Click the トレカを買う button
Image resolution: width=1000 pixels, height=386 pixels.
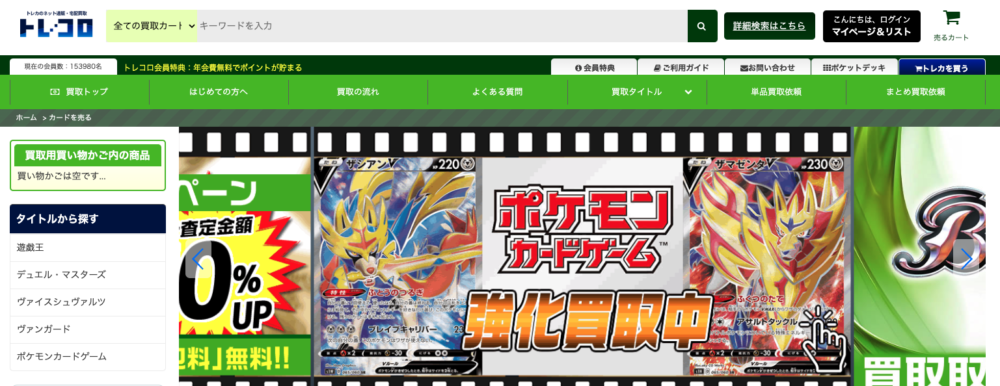[x=942, y=68]
